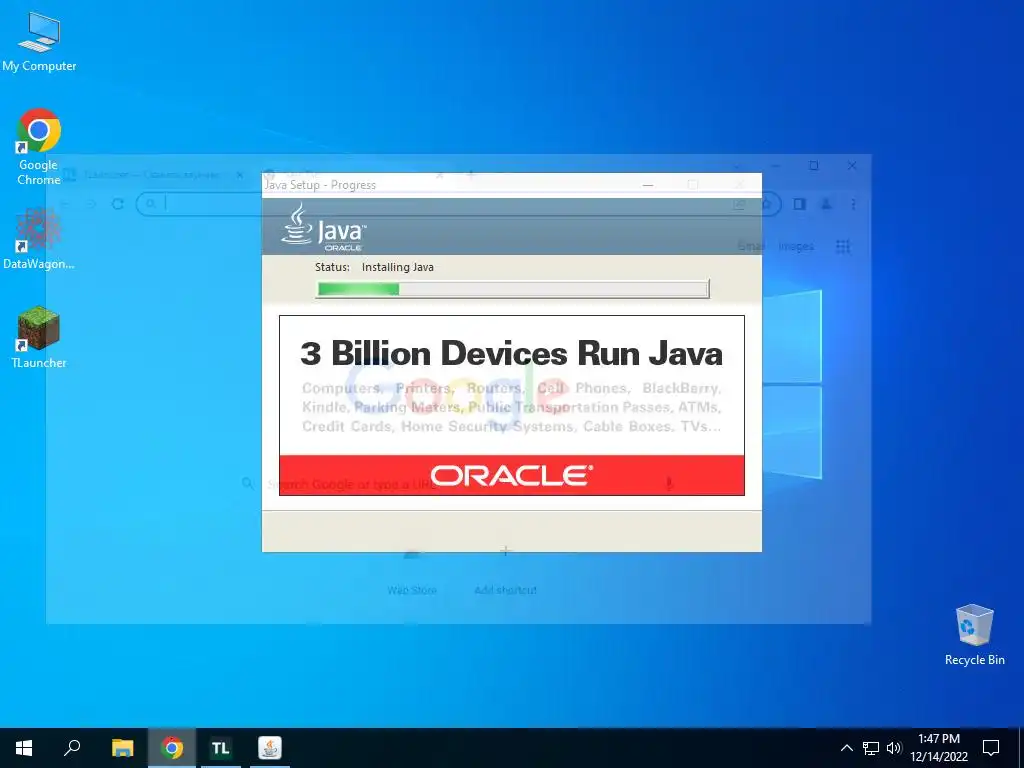Switch to TLauncher TL taskbar button
Viewport: 1024px width, 768px height.
pyautogui.click(x=221, y=748)
